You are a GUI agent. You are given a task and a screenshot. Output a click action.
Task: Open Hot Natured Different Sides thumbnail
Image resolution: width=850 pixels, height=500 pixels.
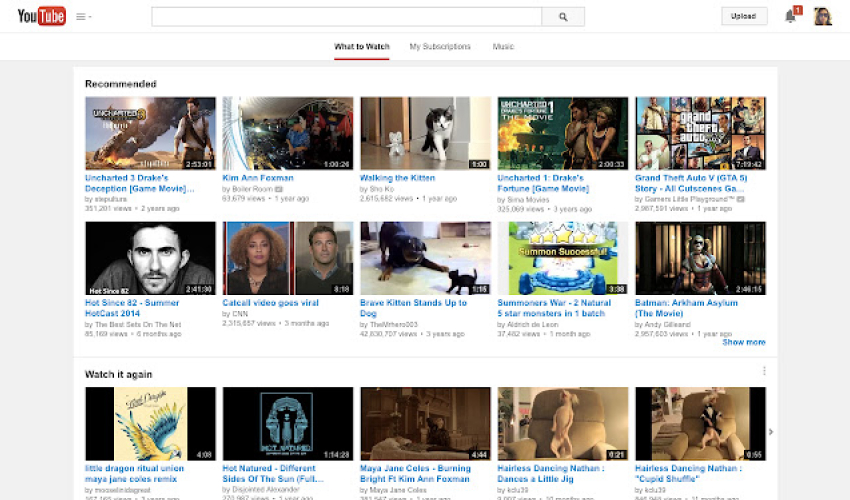(x=288, y=424)
